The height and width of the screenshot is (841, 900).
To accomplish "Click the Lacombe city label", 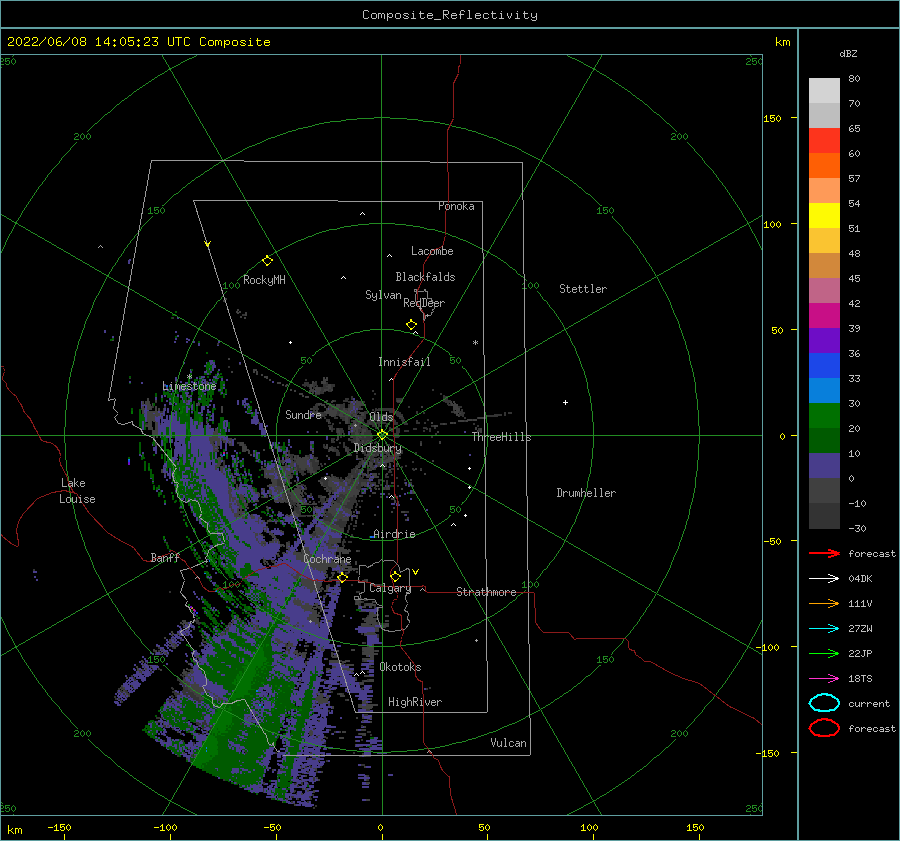I will coord(432,251).
